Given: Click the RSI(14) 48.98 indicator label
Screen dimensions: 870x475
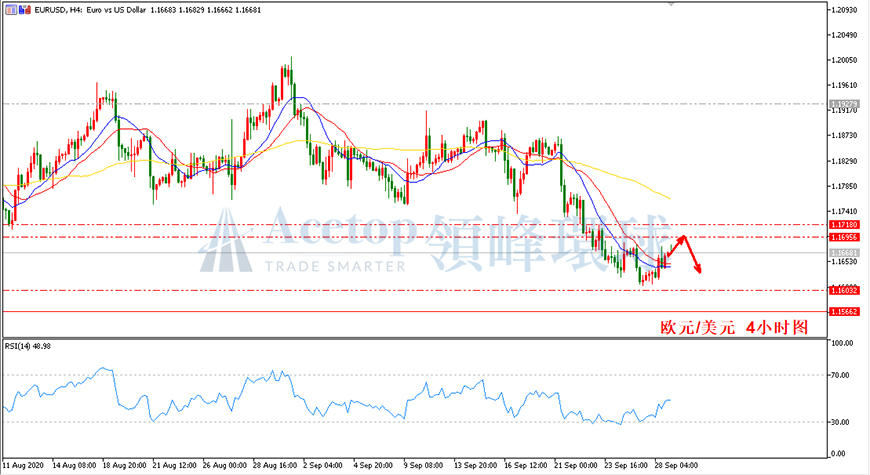Looking at the screenshot, I should (x=28, y=346).
